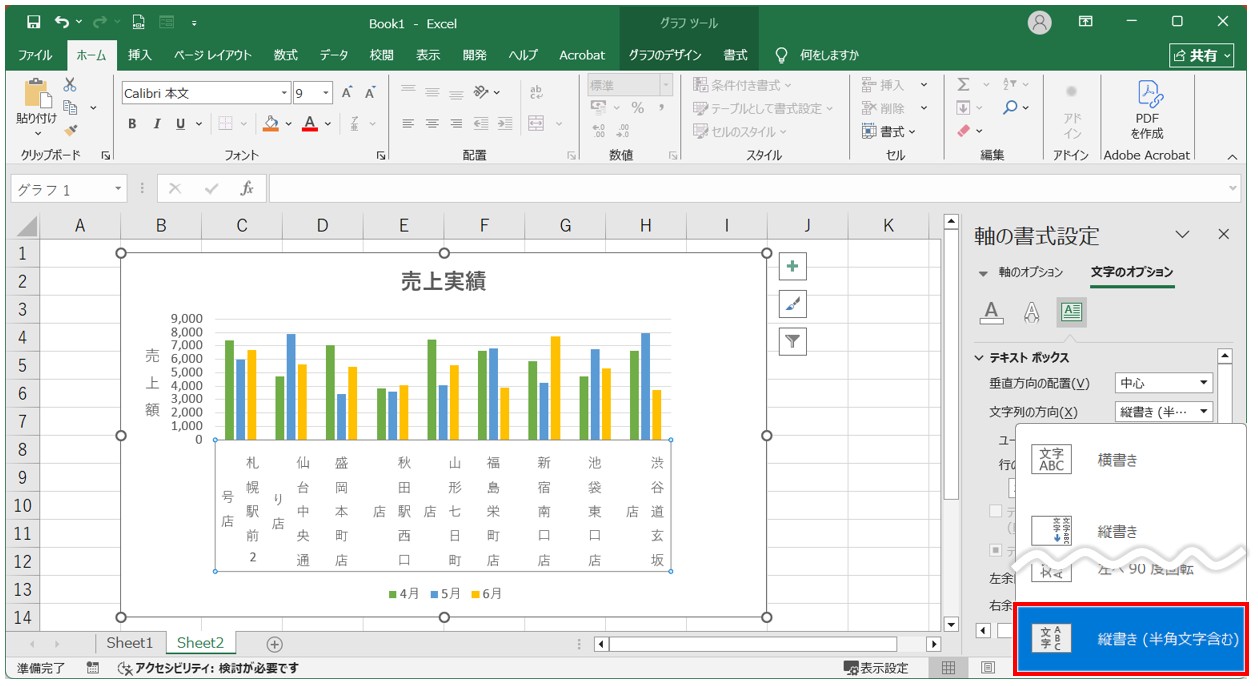
Task: Create a PDF with Adobe Acrobat
Action: 1147,110
